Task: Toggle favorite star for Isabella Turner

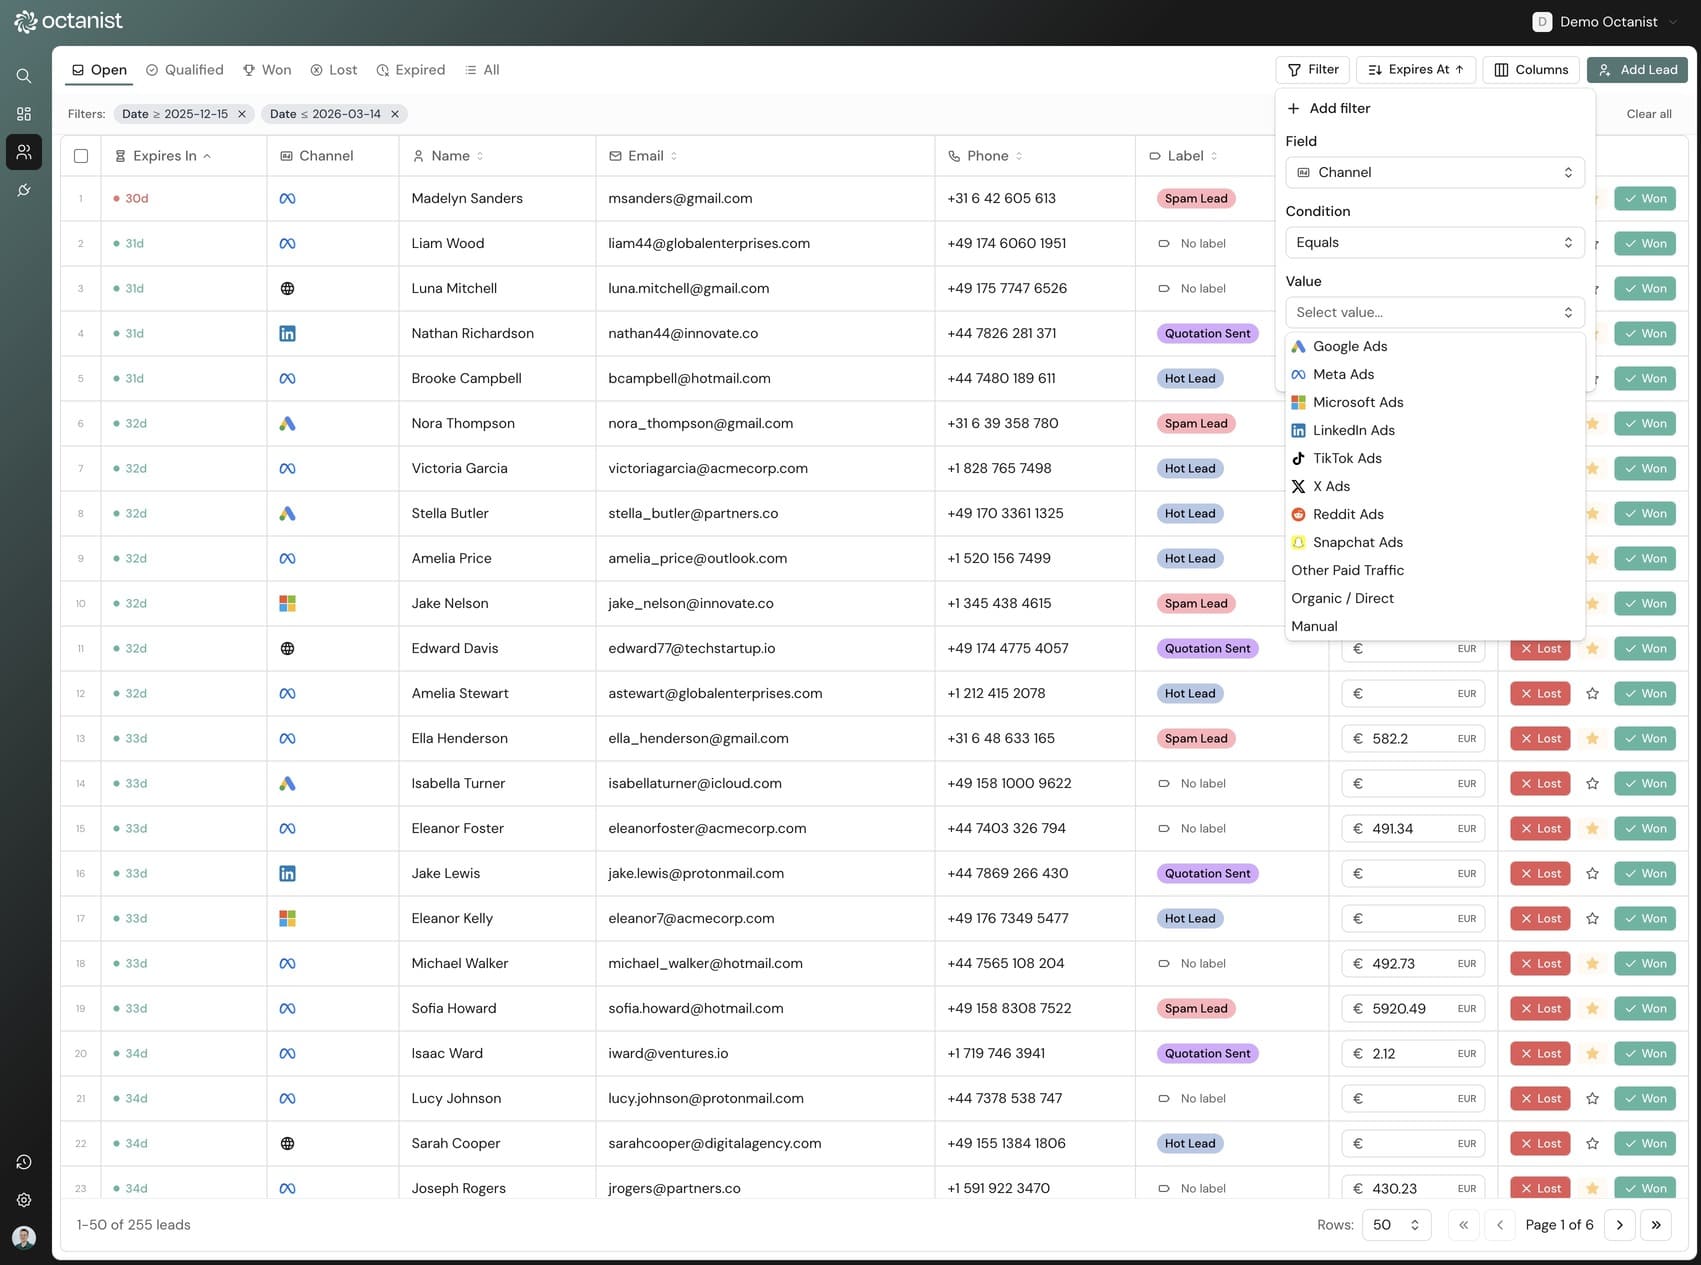Action: [1592, 783]
